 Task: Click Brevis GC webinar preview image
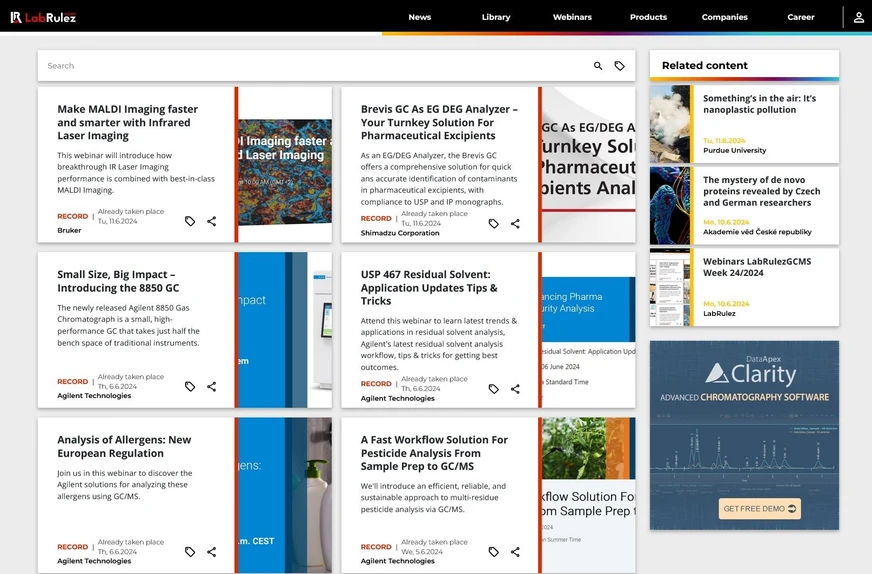click(588, 165)
